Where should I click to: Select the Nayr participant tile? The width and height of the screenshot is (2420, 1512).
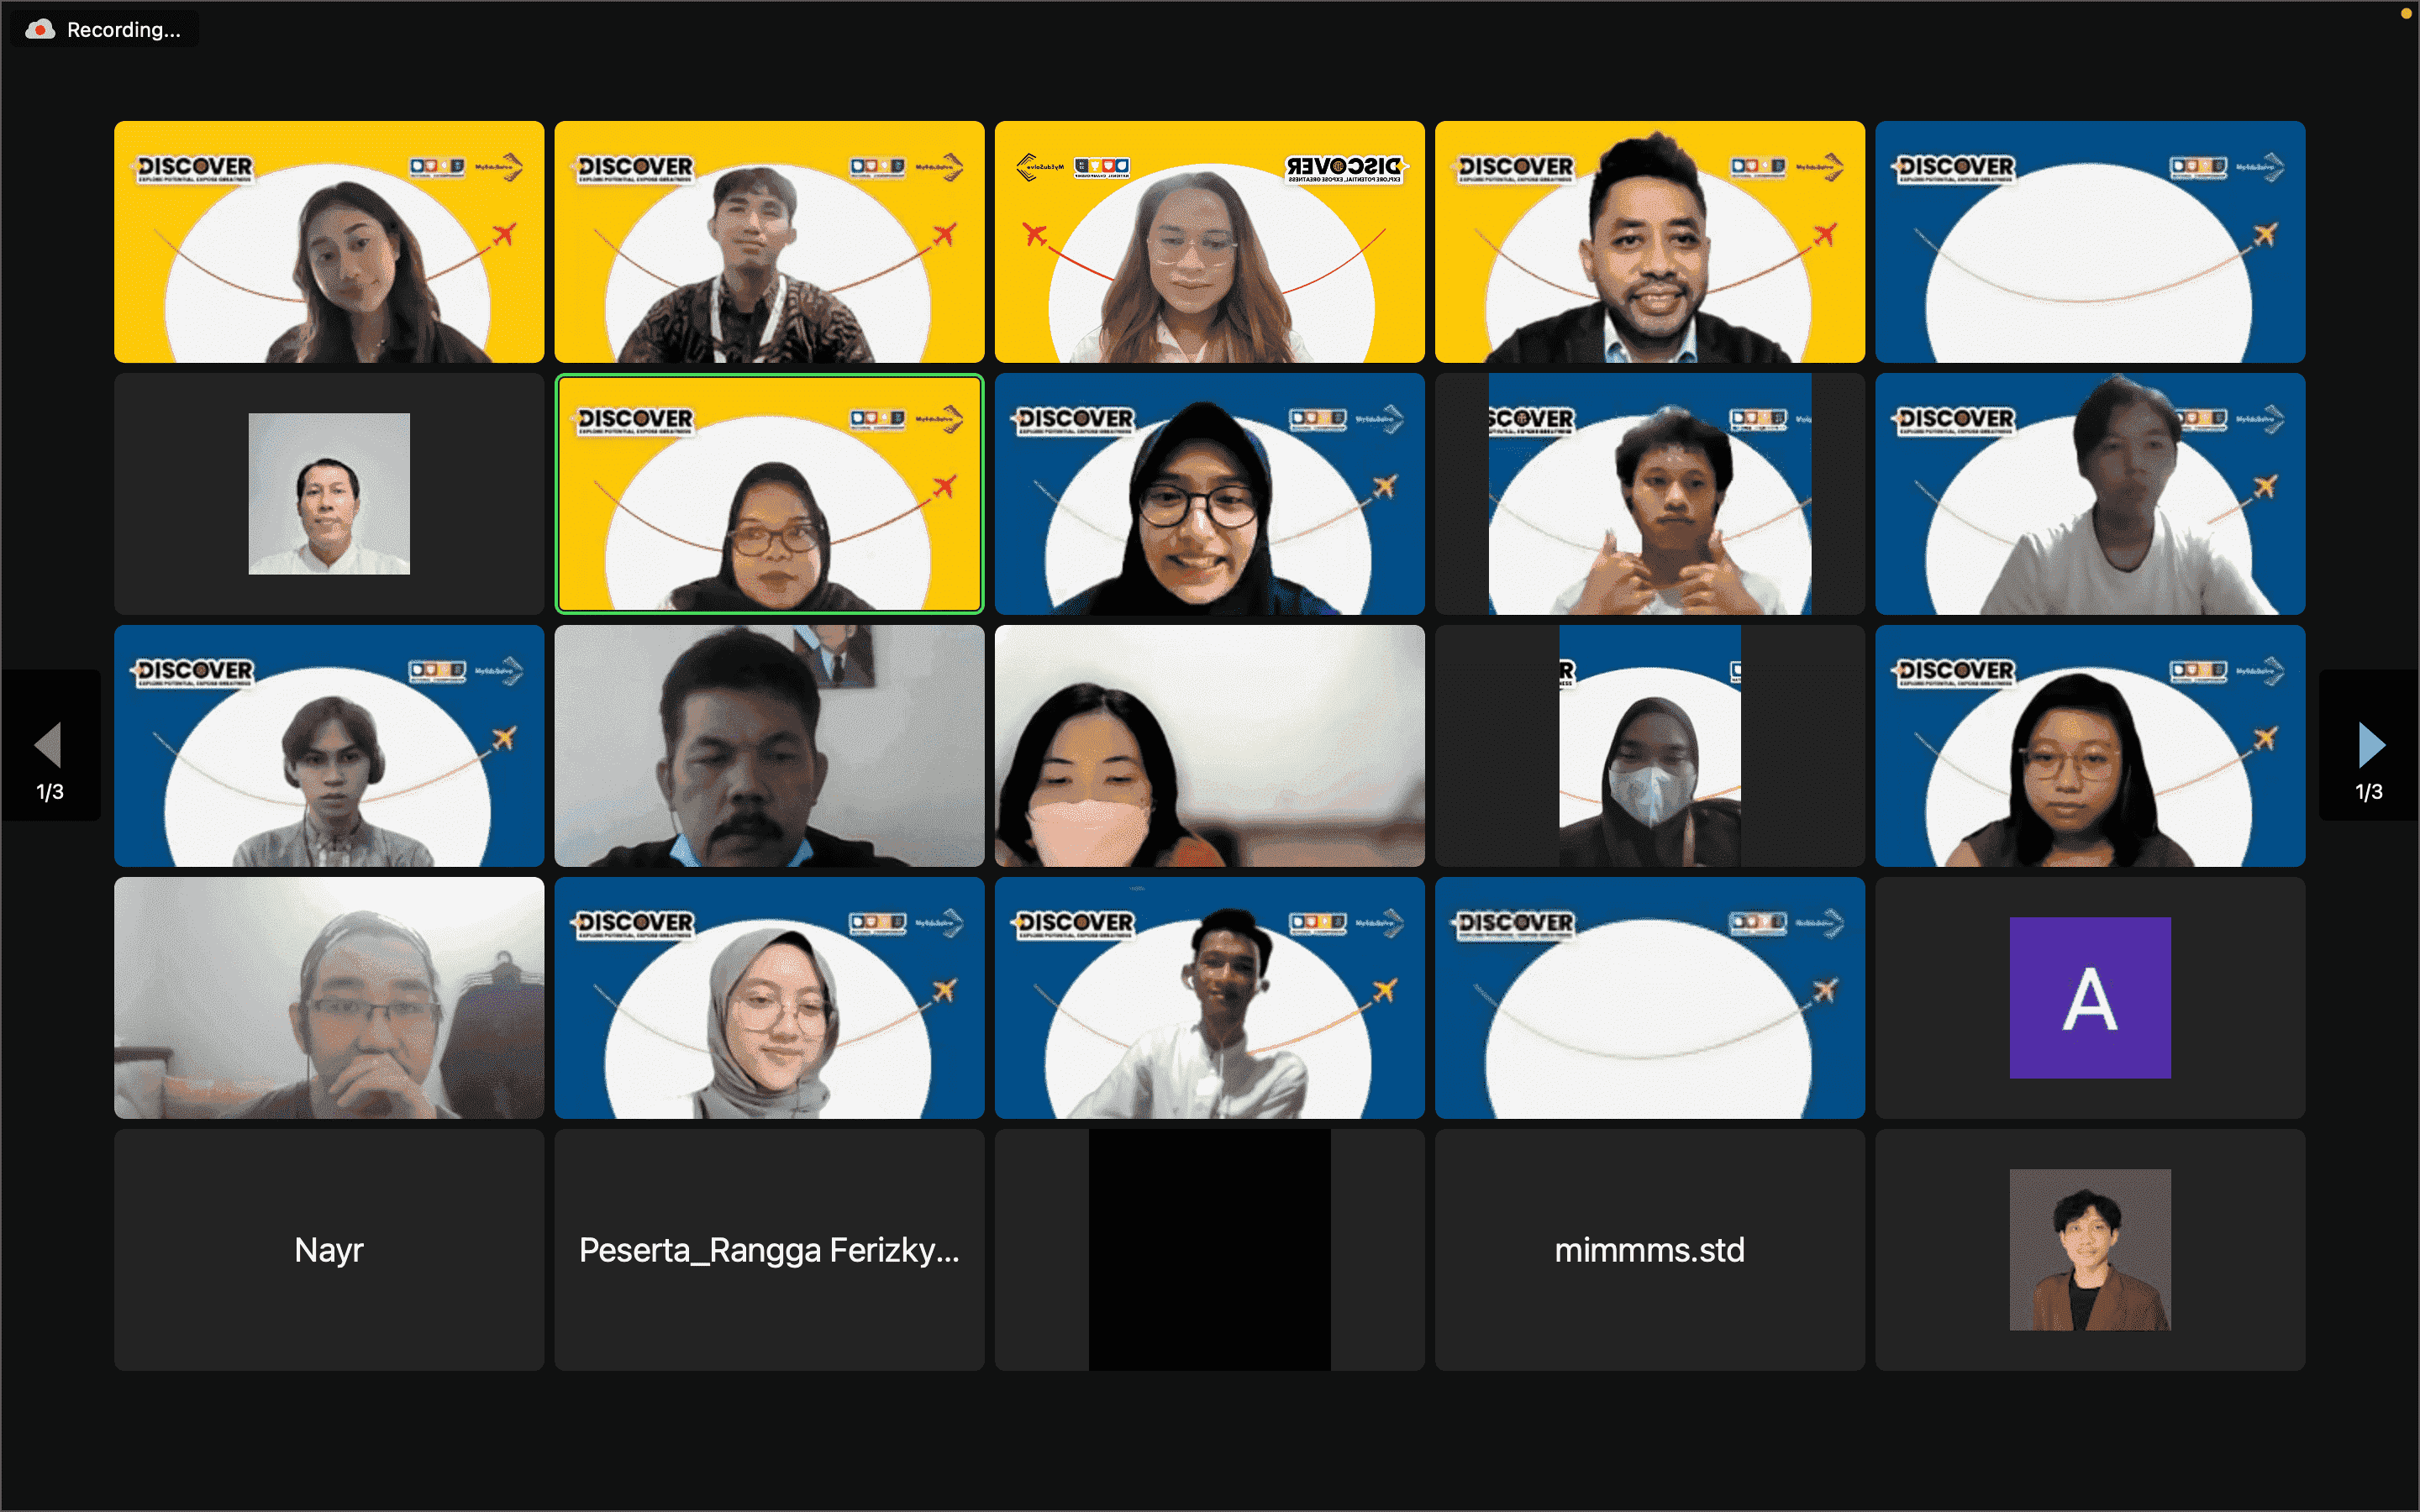tap(329, 1249)
